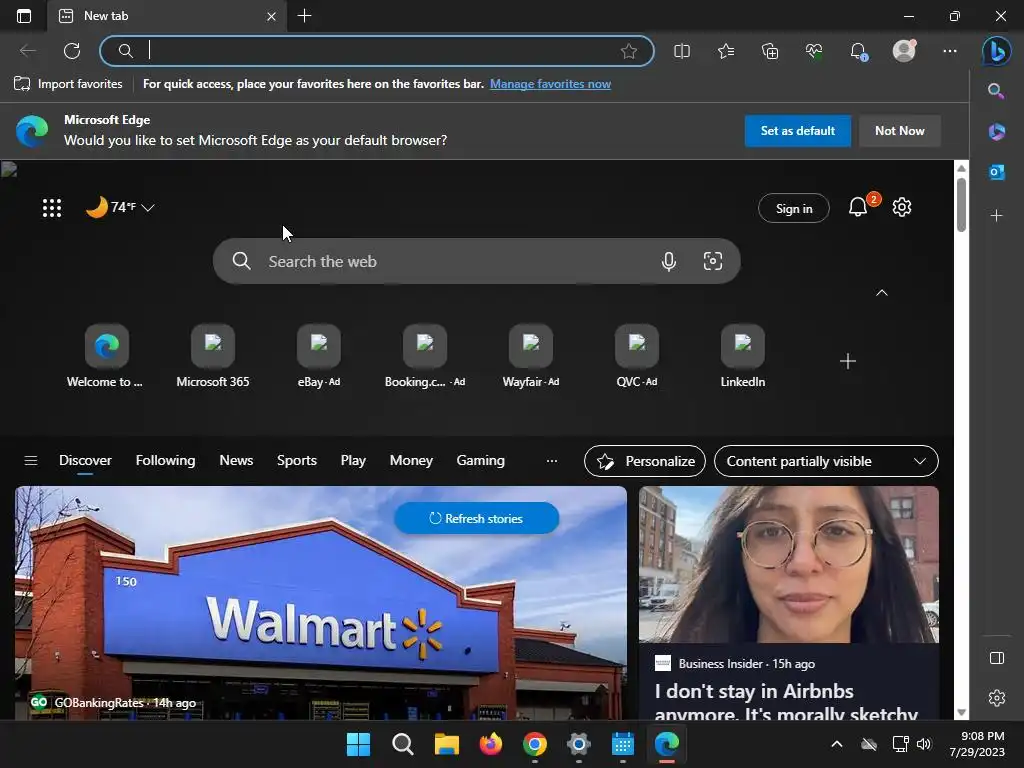Image resolution: width=1024 pixels, height=768 pixels.
Task: Follow Manage favorites now link
Action: click(x=551, y=84)
